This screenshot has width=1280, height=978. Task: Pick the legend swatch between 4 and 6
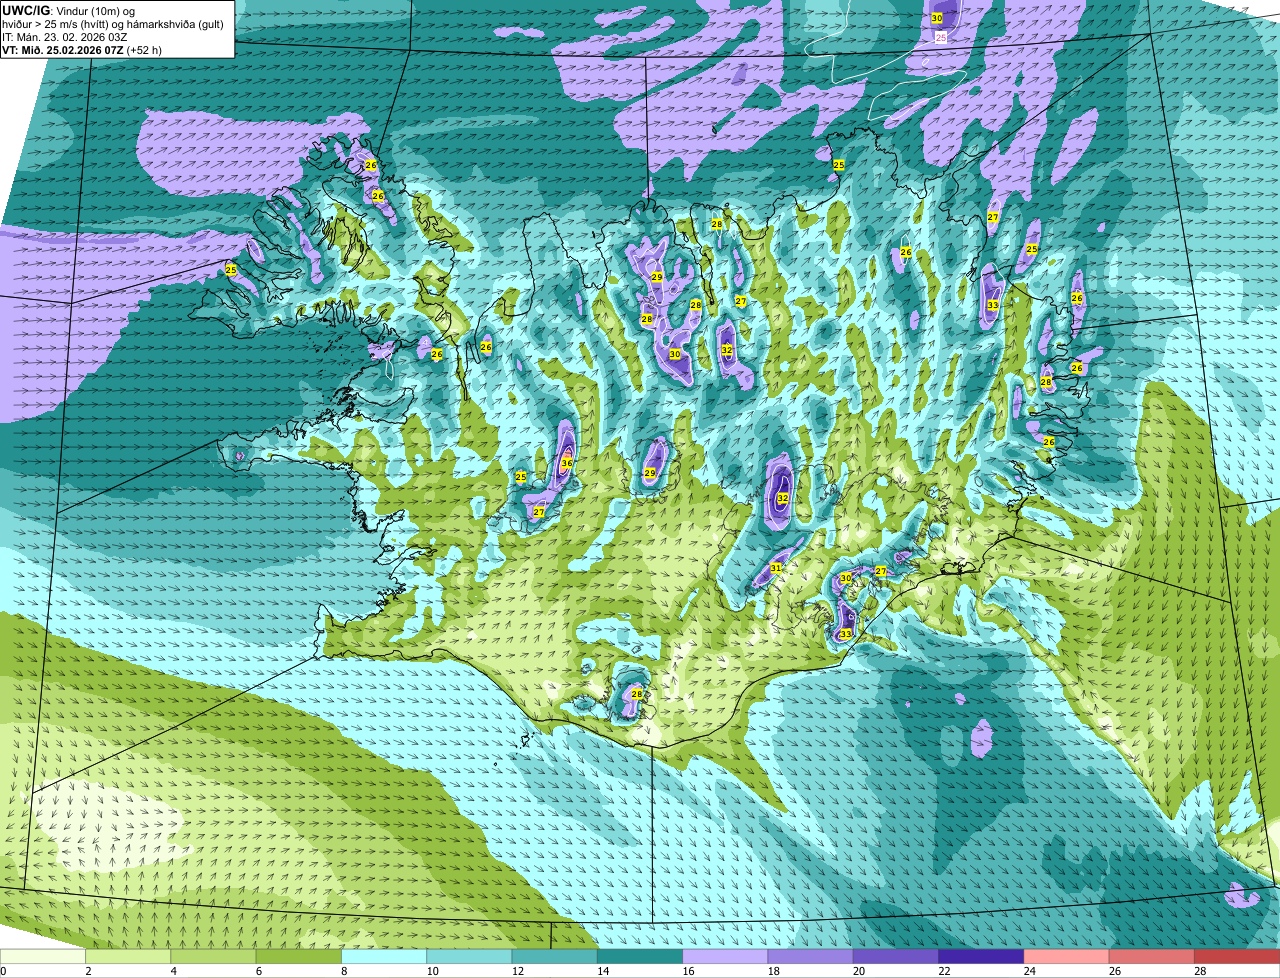click(x=214, y=956)
